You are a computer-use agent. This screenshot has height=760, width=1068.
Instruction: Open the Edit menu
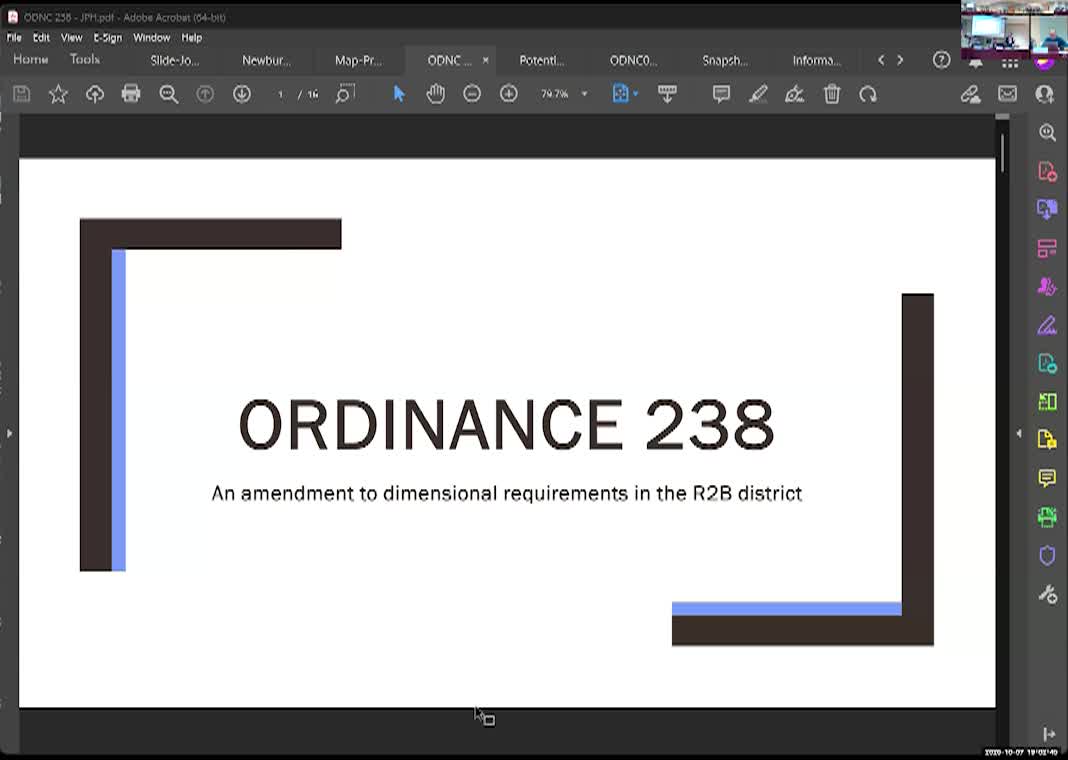click(x=42, y=37)
